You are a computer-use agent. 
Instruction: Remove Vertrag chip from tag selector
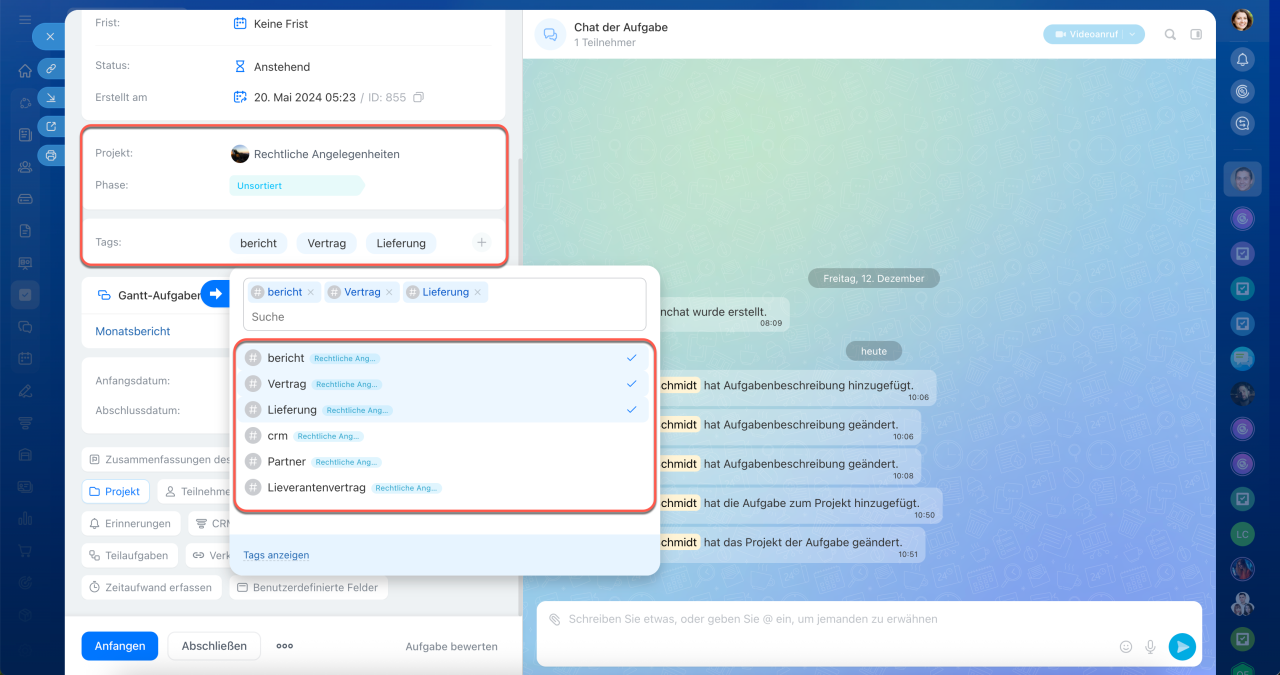(x=389, y=292)
